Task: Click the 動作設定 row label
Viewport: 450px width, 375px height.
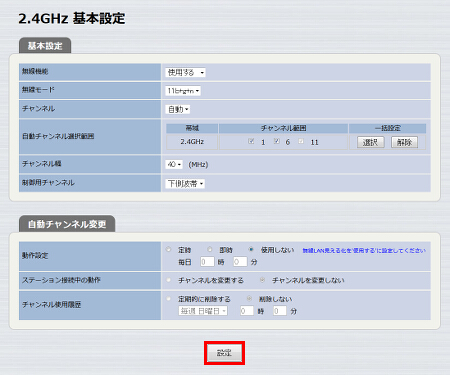Action: (35, 256)
